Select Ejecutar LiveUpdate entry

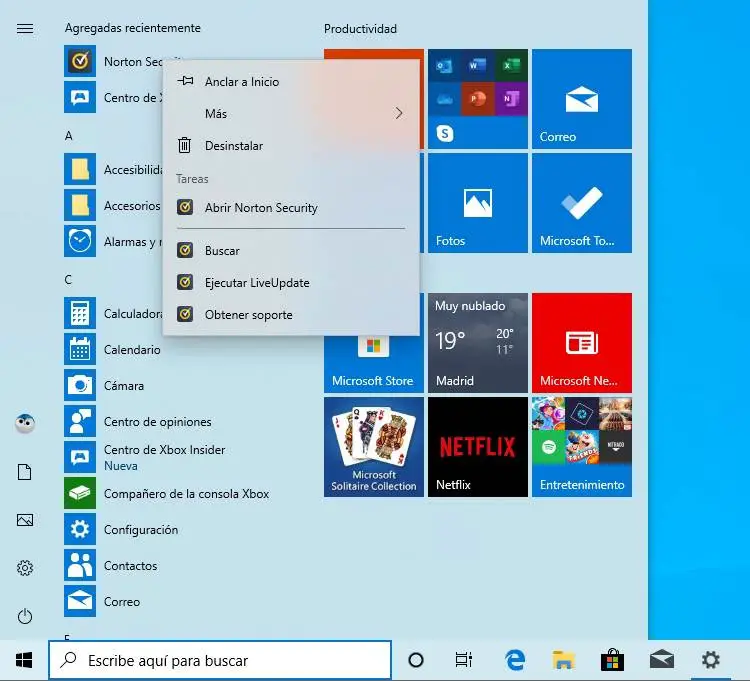tap(291, 283)
